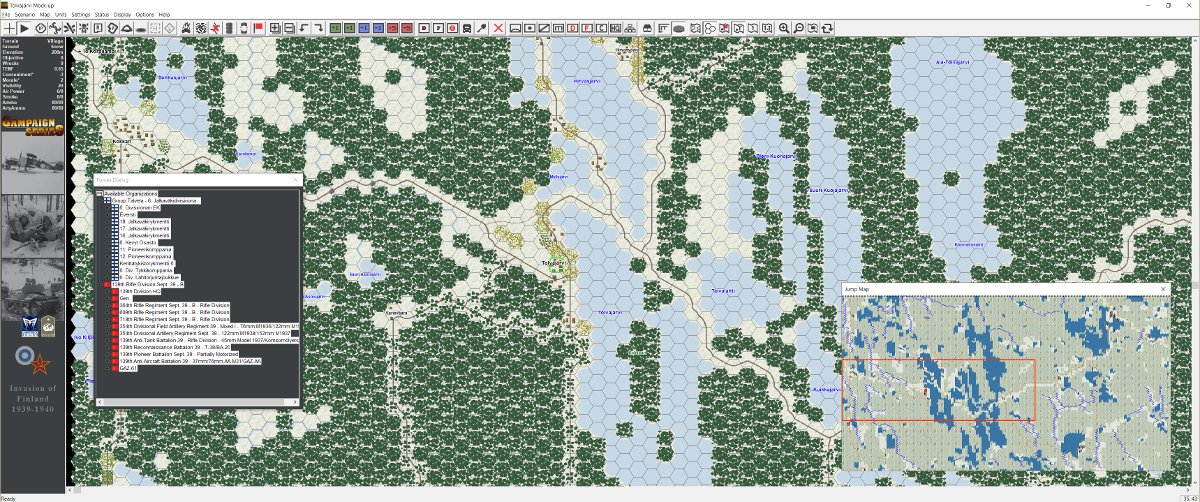
Task: Click the red D toolbar icon
Action: pyautogui.click(x=572, y=28)
